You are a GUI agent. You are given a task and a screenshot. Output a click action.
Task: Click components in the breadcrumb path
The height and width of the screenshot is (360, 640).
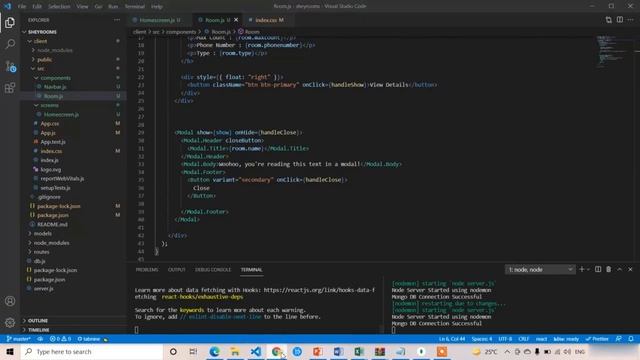point(181,31)
